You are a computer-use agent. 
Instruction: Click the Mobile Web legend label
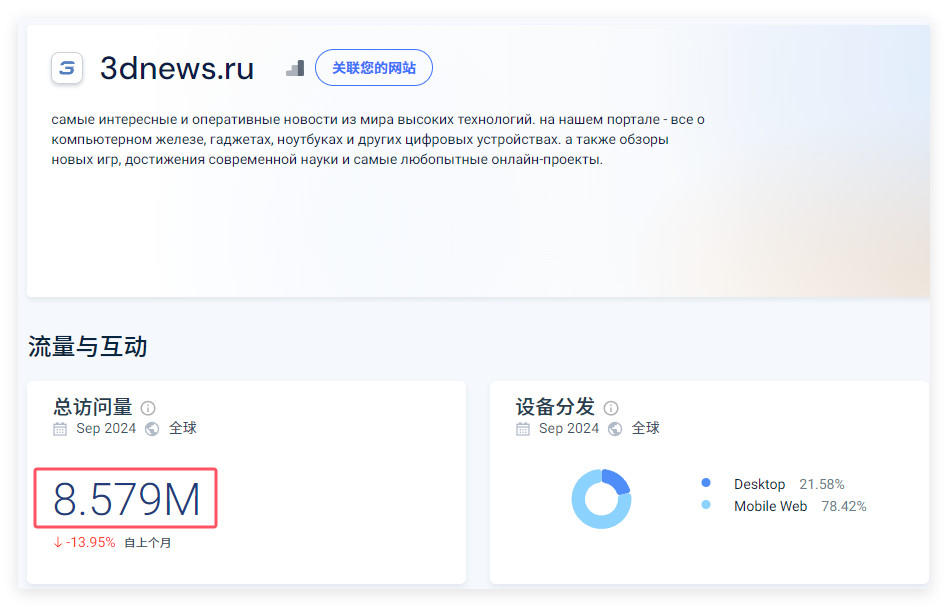pos(770,506)
